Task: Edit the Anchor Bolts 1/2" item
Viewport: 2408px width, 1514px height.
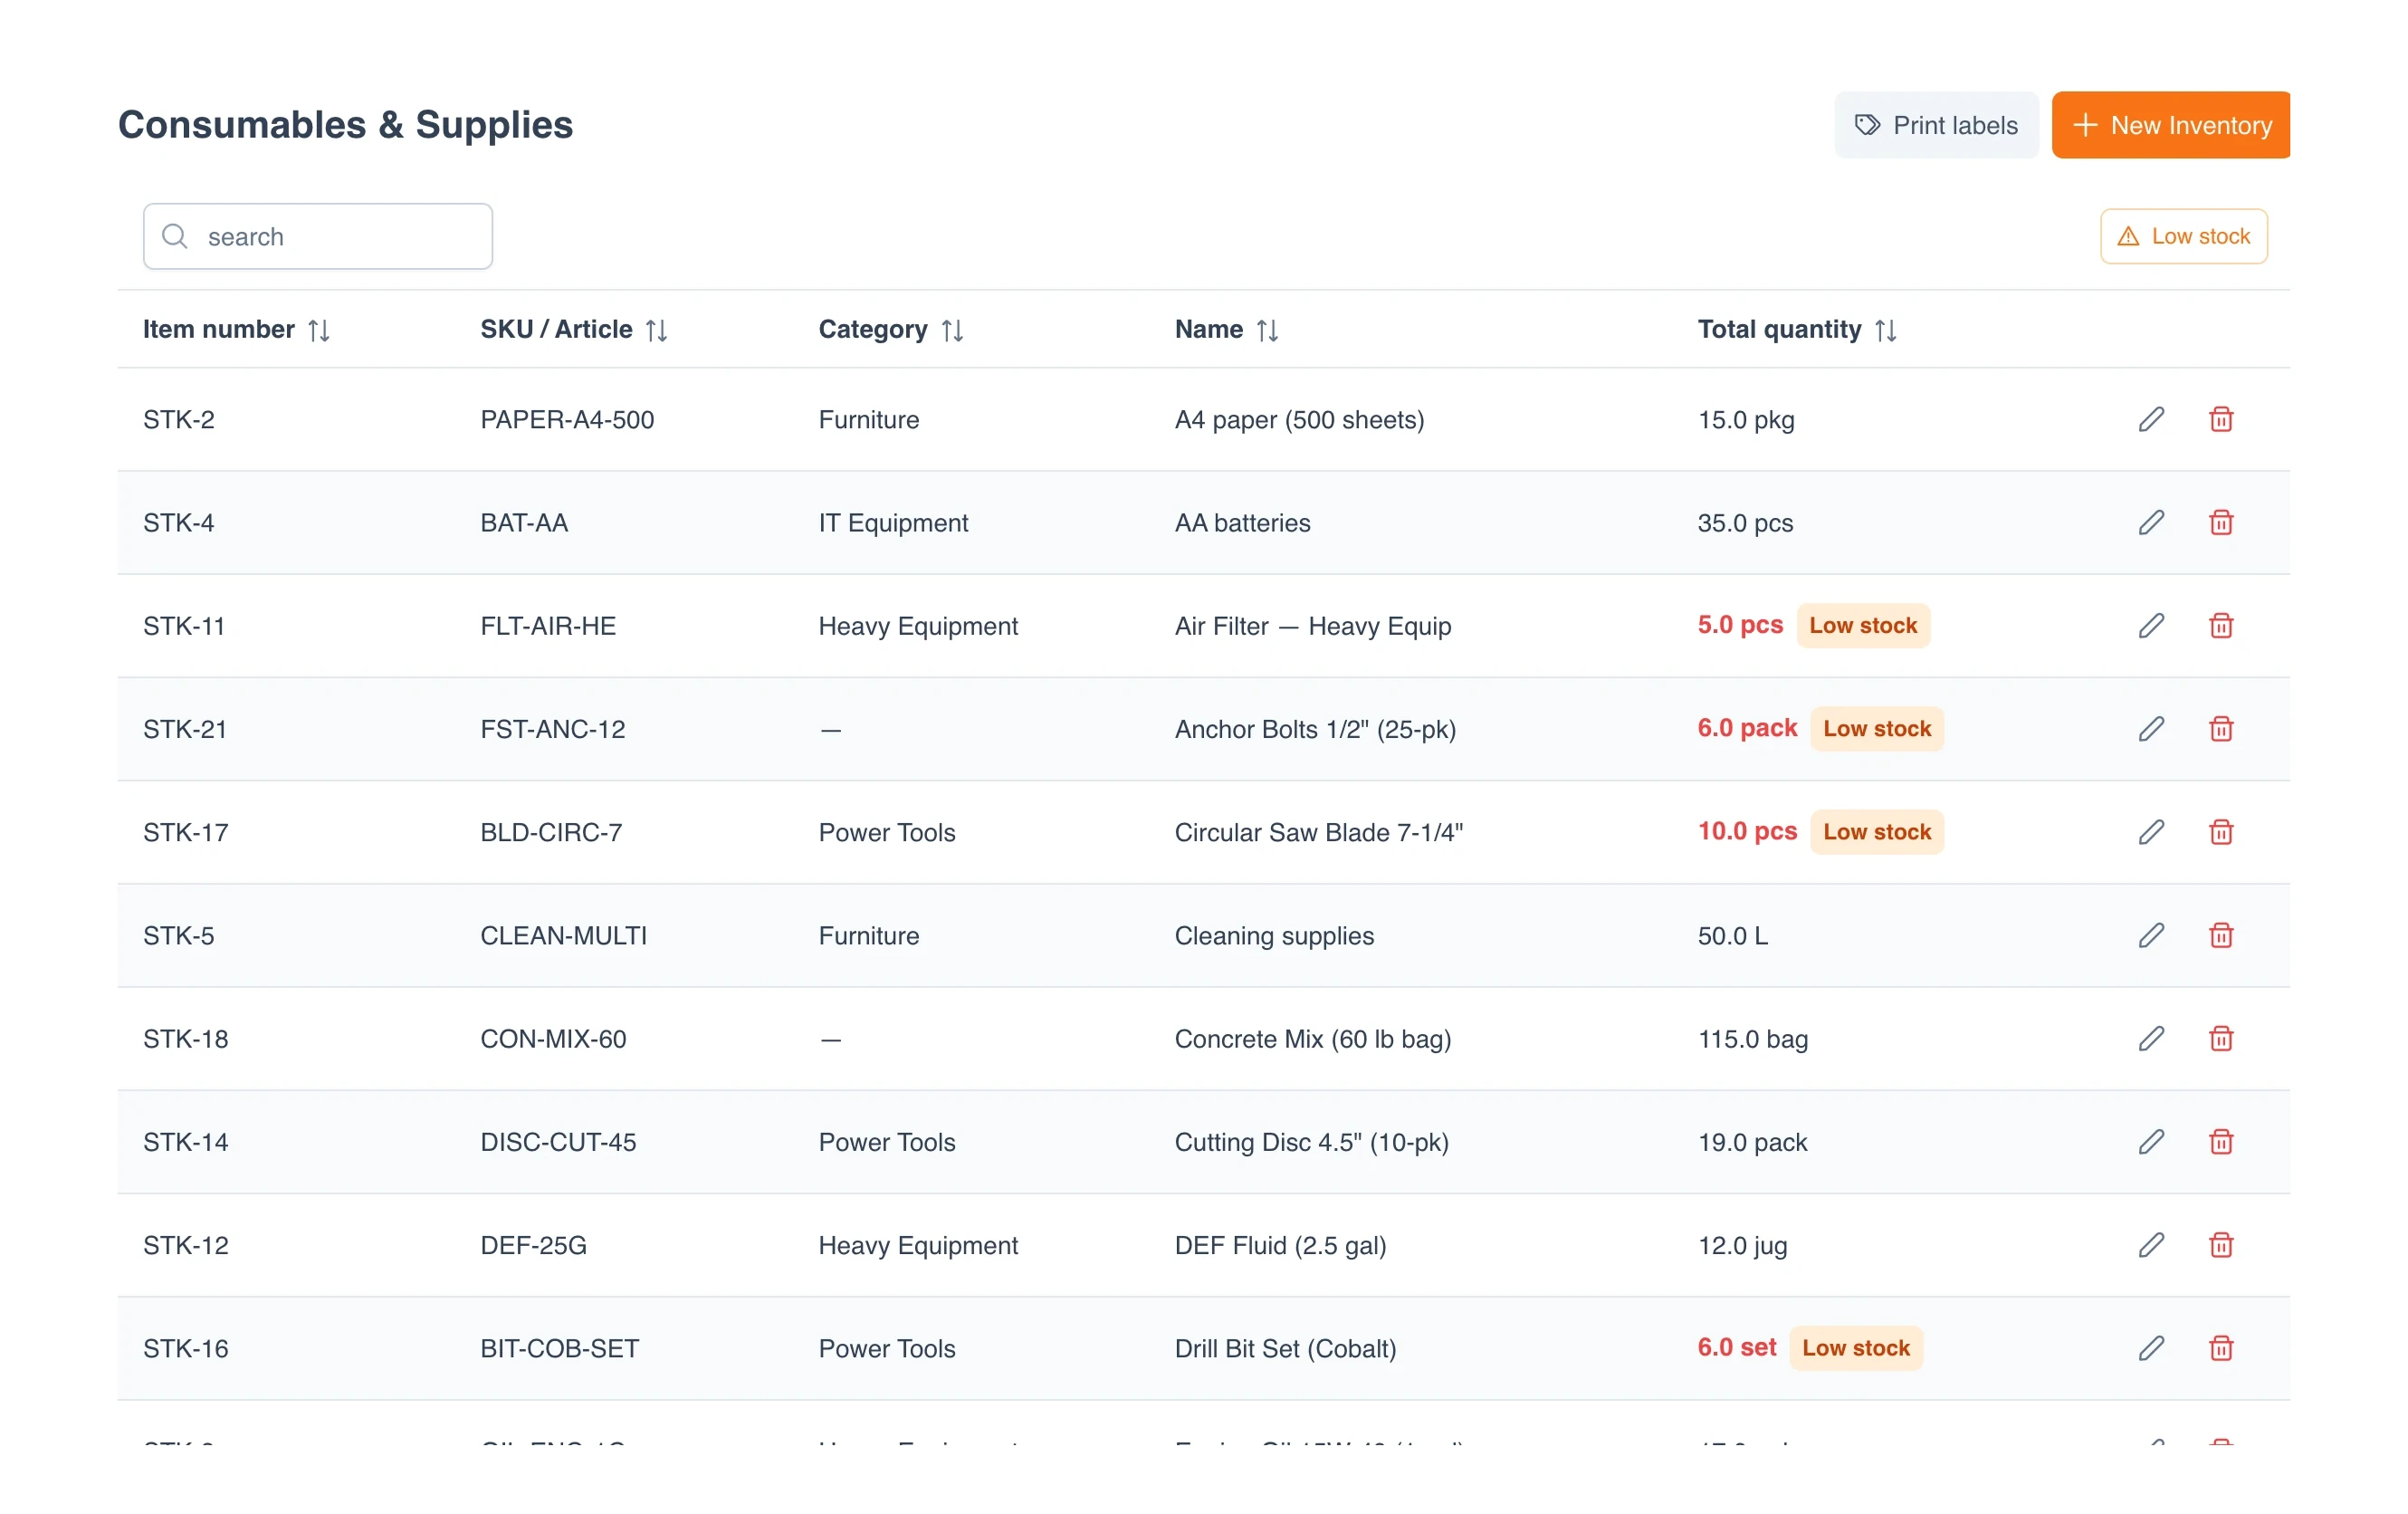Action: (x=2151, y=728)
